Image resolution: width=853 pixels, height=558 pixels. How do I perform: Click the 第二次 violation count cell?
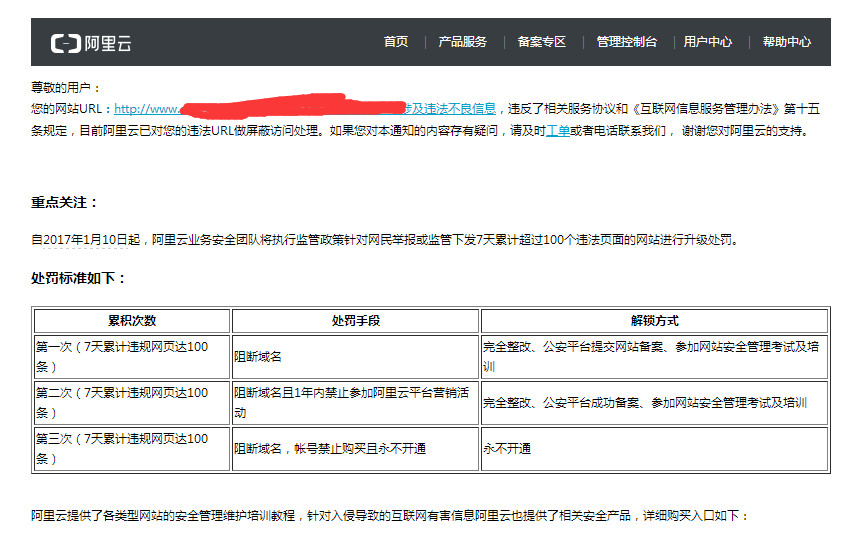coord(132,403)
